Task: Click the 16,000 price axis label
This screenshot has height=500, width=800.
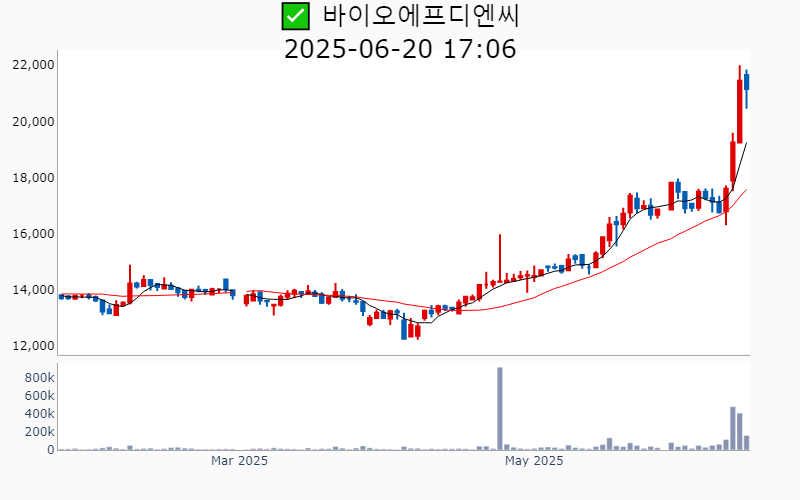Action: pos(34,234)
